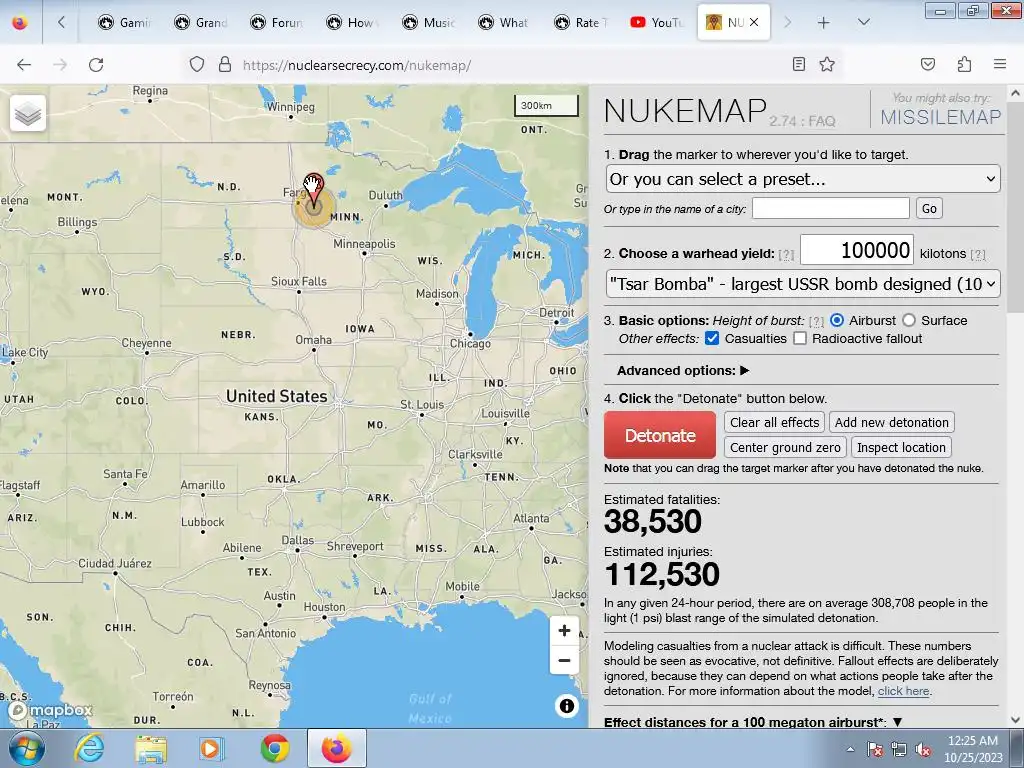The image size is (1024, 768).
Task: Launch Google Chrome from the taskbar
Action: click(275, 748)
